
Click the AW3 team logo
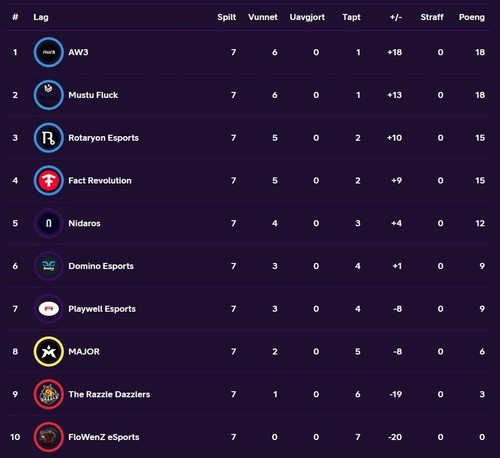(x=49, y=52)
